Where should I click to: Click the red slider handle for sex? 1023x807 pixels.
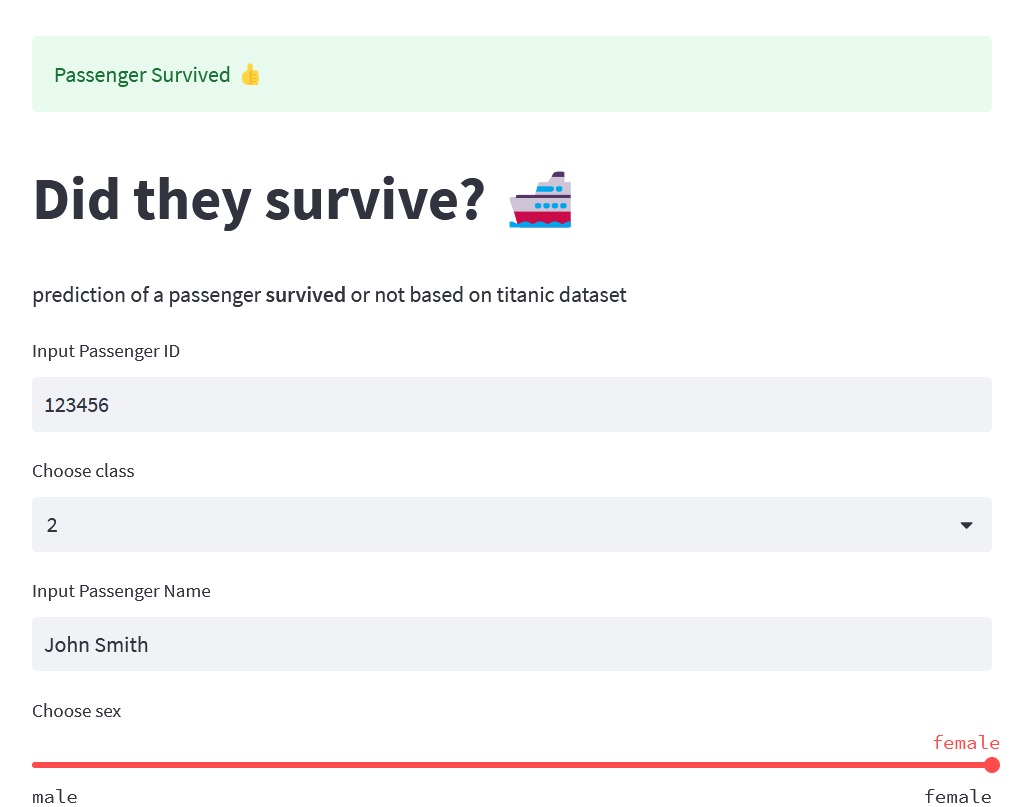pos(991,764)
